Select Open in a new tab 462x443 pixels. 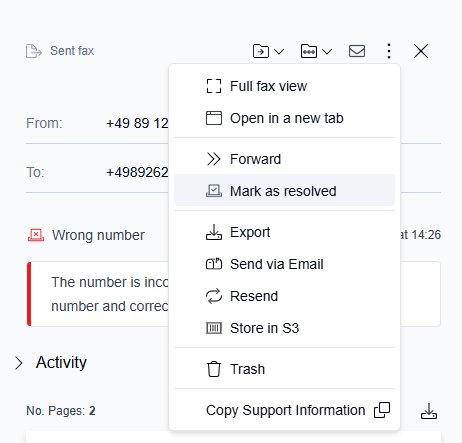point(284,118)
